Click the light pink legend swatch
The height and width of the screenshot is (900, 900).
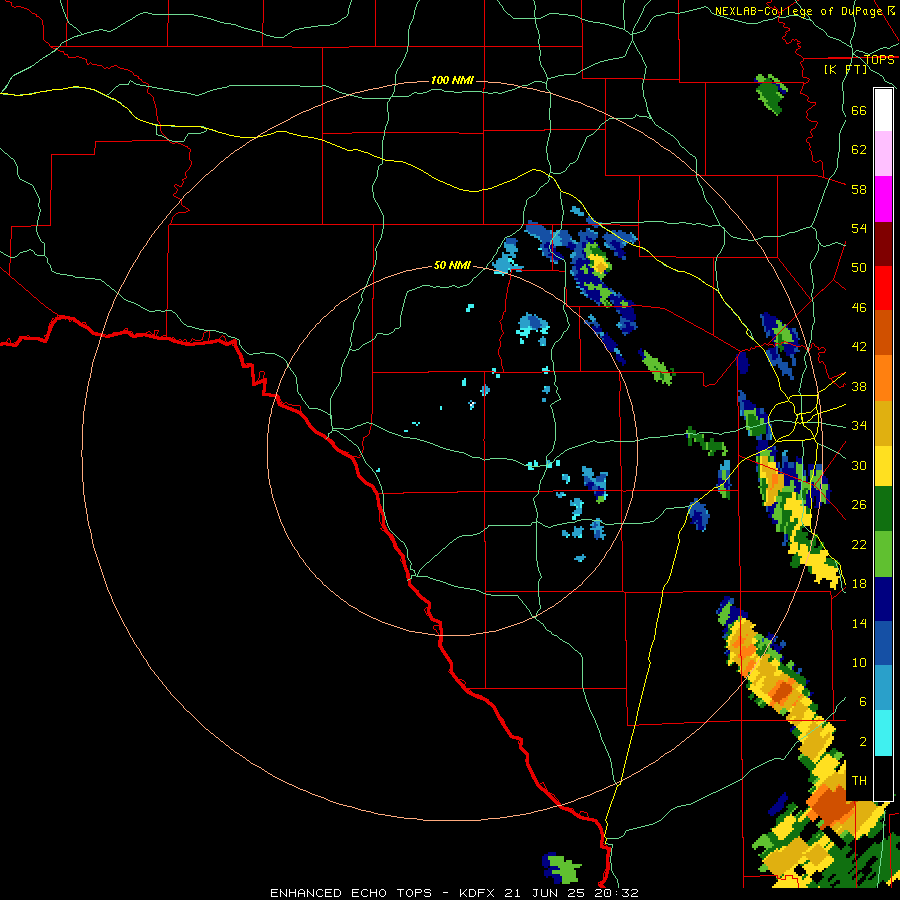(x=883, y=153)
